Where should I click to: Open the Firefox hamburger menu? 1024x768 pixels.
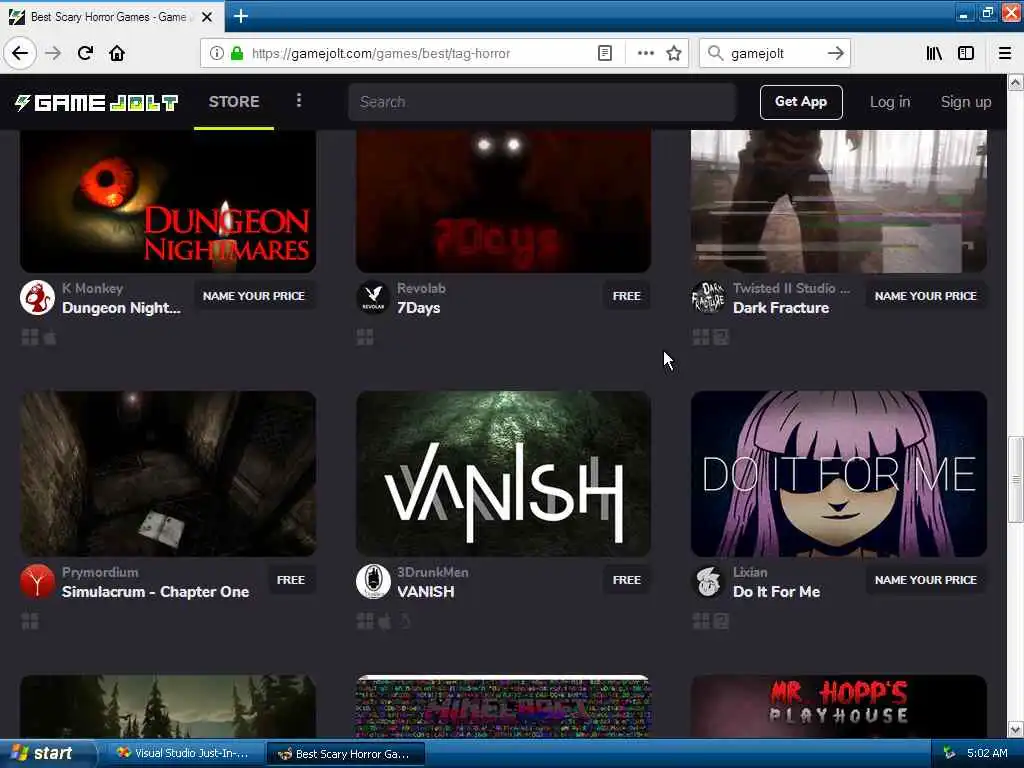coord(1005,53)
